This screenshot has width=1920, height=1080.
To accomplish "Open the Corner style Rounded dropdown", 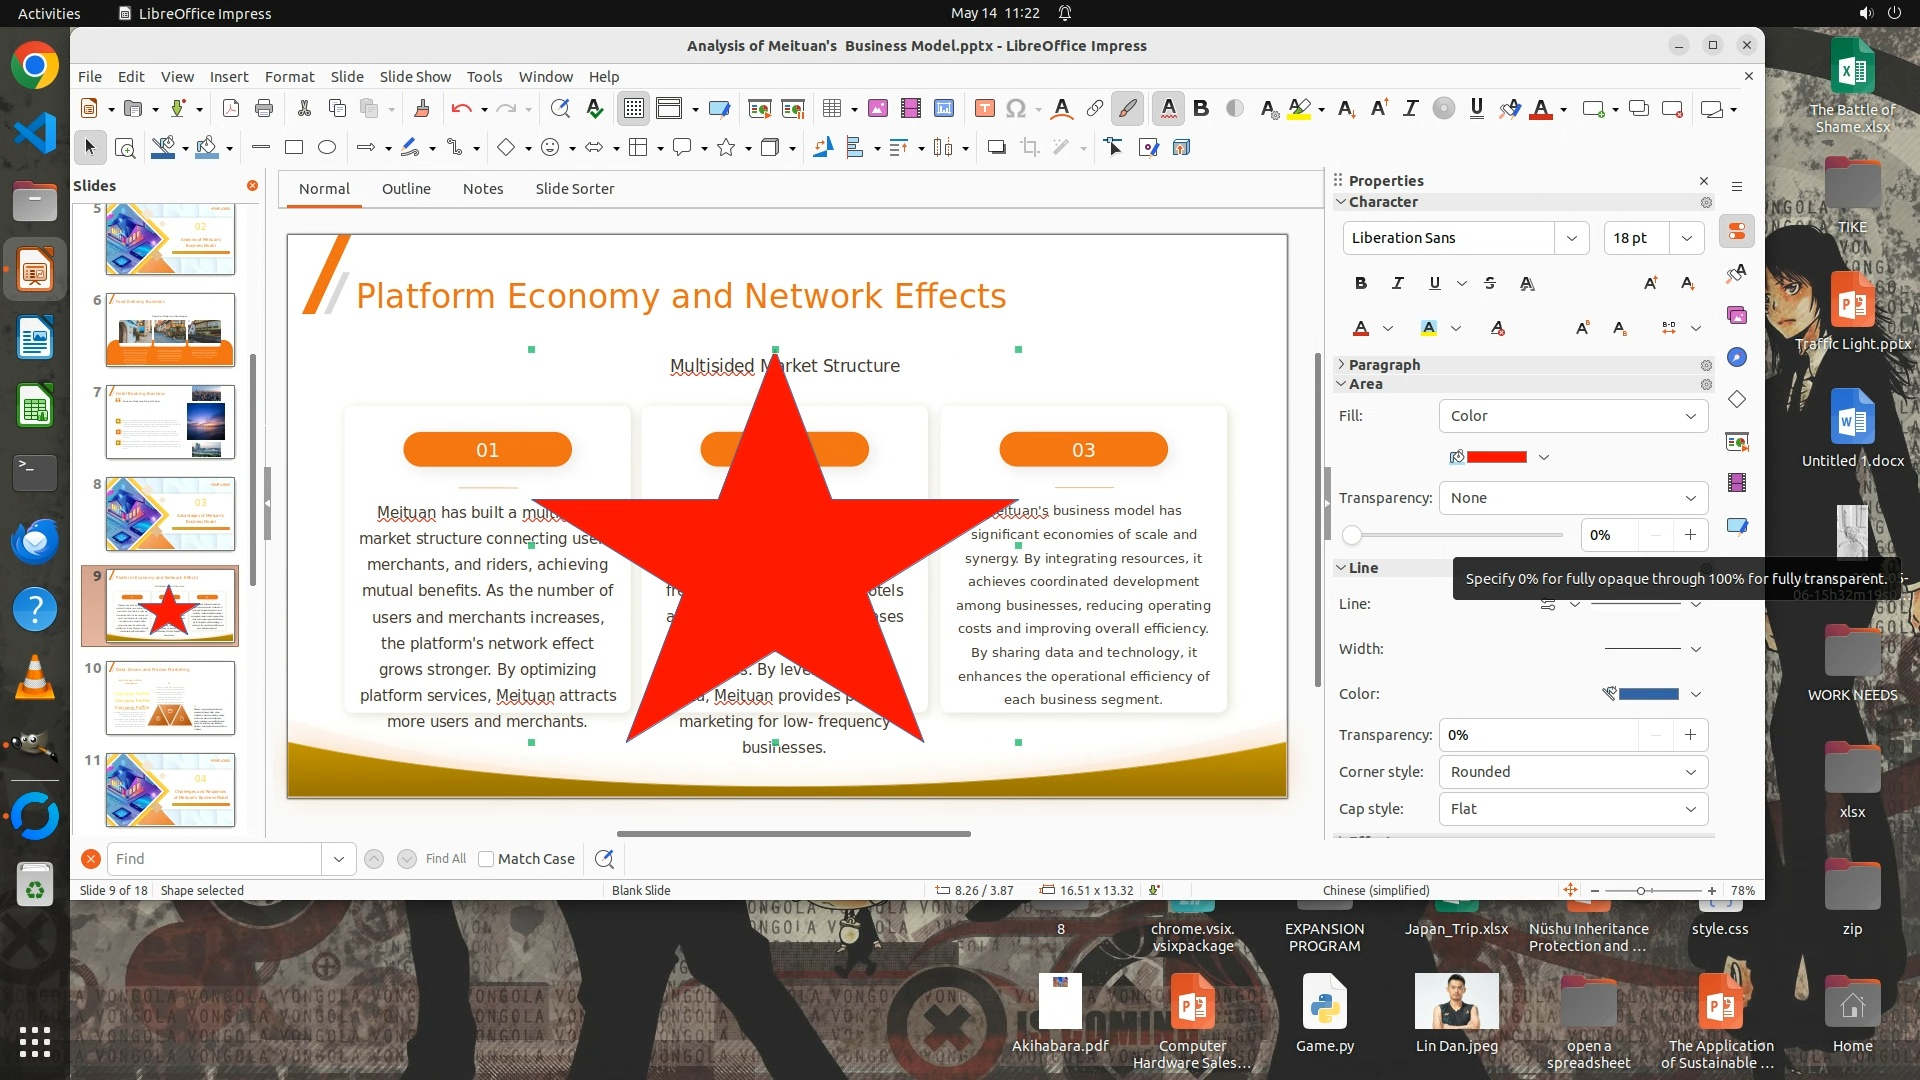I will pos(1572,772).
